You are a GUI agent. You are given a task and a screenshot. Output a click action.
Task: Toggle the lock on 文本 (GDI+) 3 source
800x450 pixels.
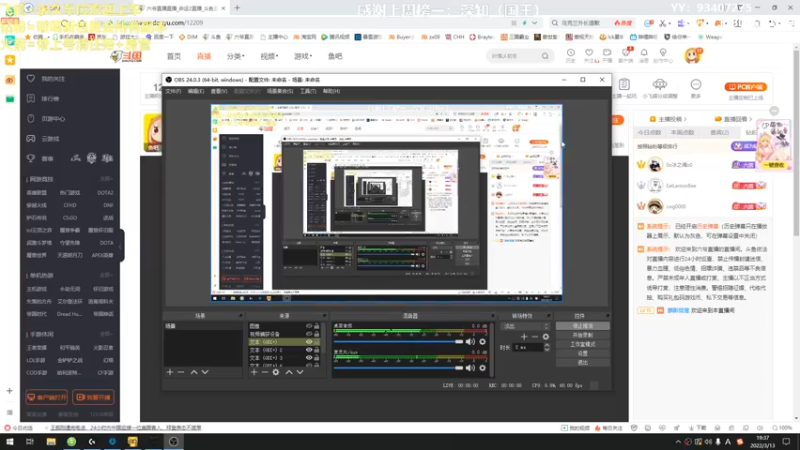click(316, 358)
